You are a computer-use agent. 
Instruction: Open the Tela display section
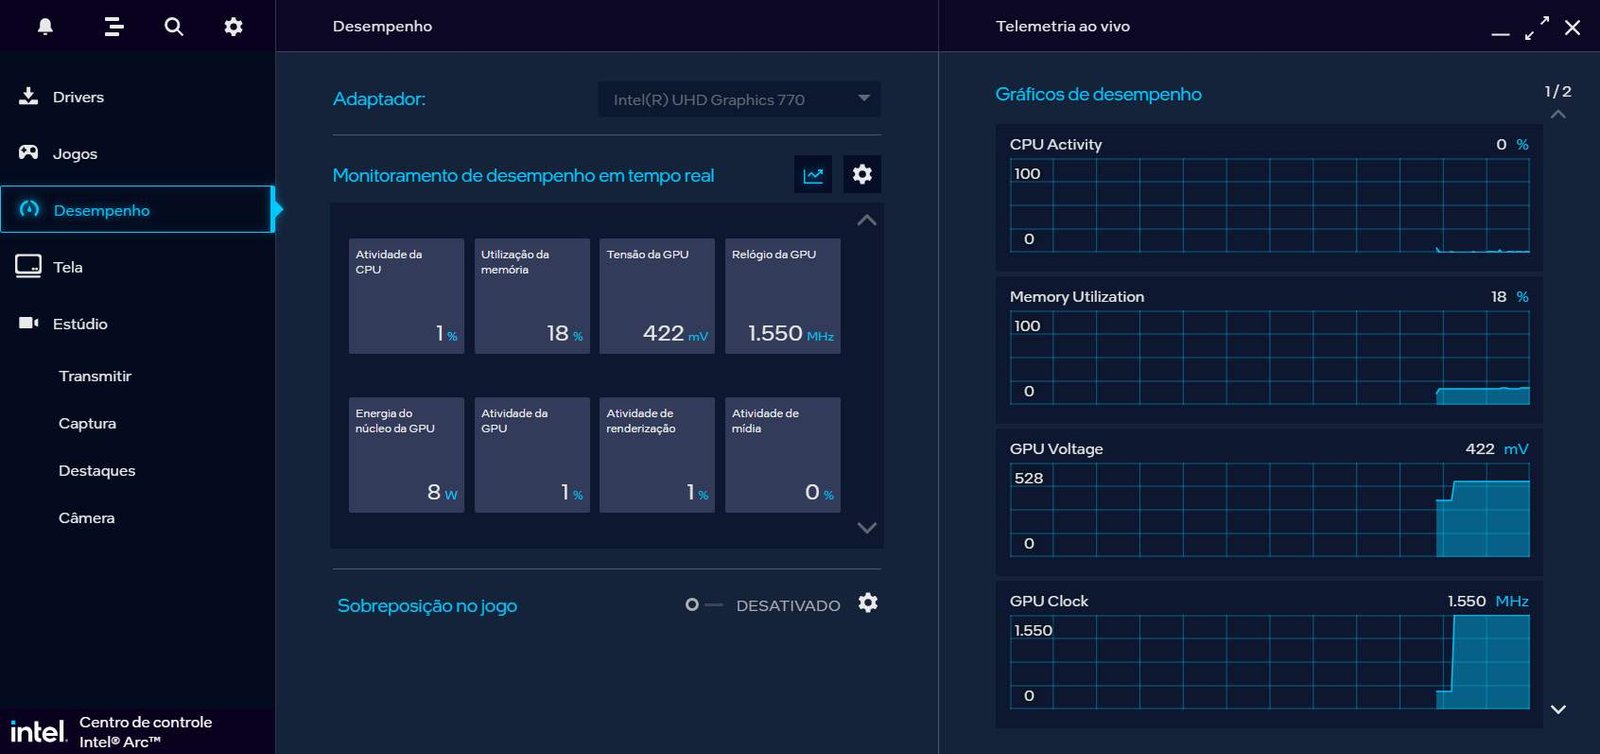pos(68,267)
